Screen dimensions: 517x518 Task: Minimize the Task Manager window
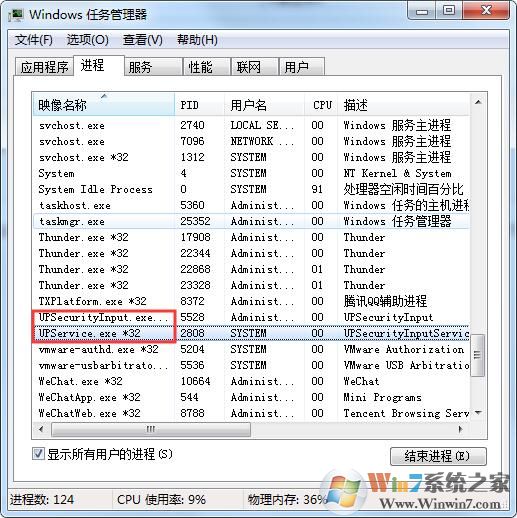422,12
